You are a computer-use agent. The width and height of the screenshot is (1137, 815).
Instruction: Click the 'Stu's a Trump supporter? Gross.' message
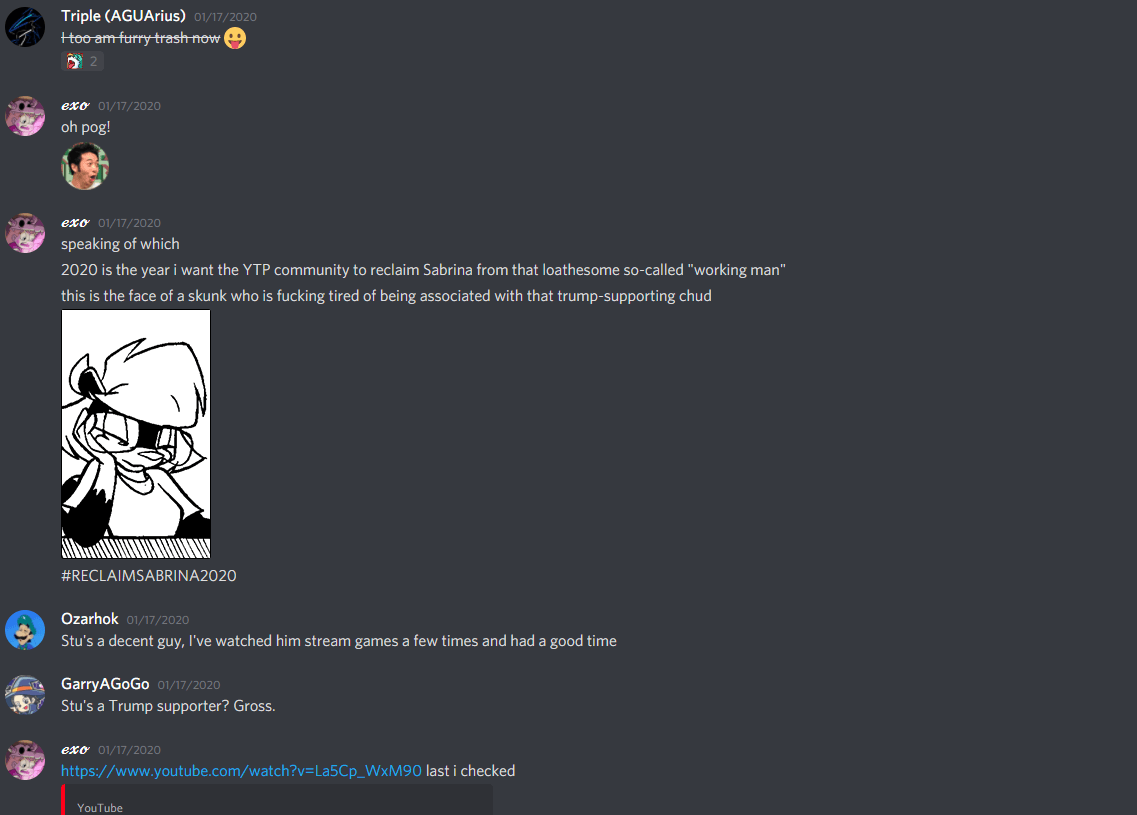click(168, 706)
